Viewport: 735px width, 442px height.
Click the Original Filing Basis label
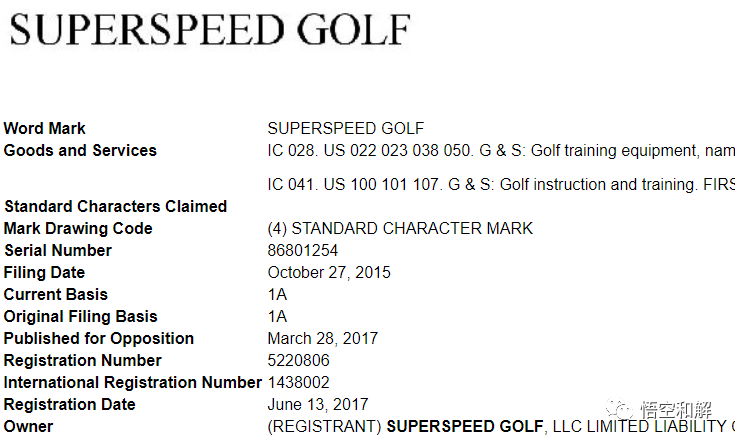coord(81,317)
